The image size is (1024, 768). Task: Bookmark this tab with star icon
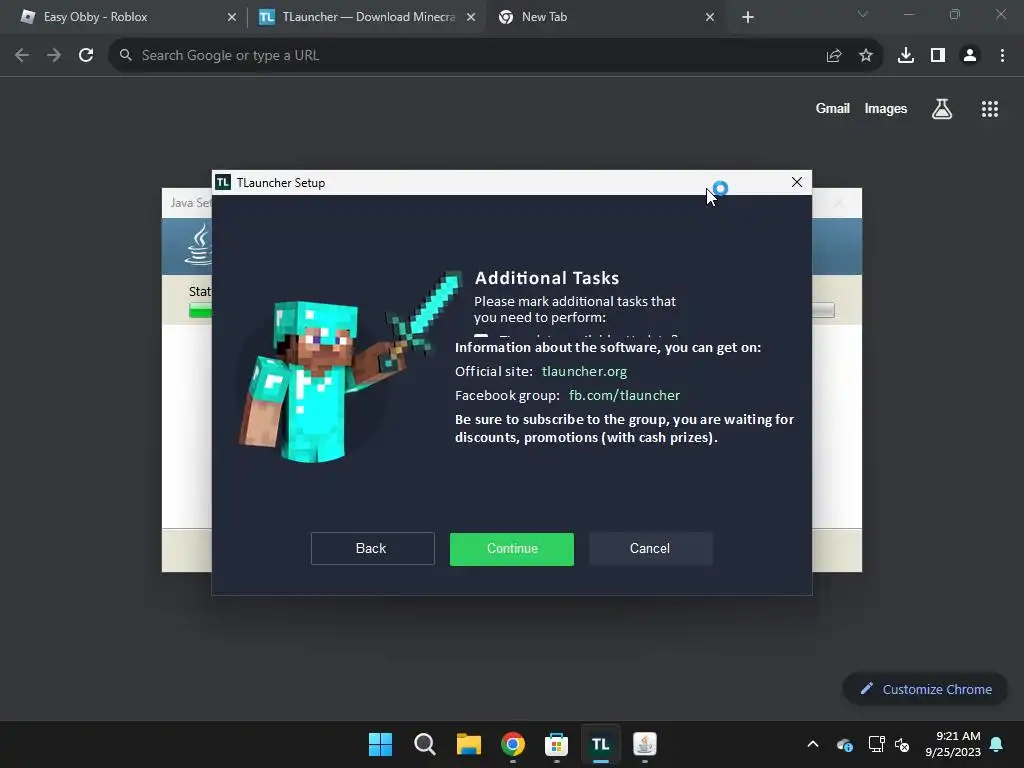click(x=866, y=56)
